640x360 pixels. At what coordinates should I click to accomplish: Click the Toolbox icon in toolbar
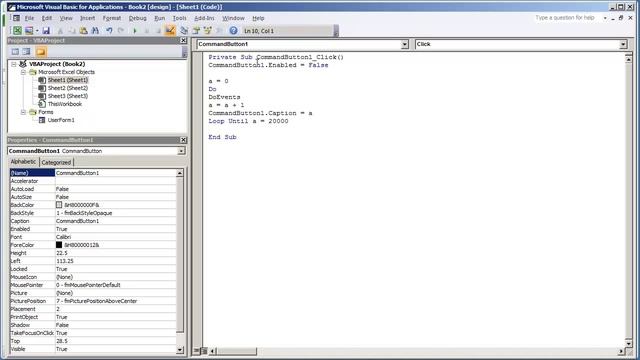coord(219,31)
